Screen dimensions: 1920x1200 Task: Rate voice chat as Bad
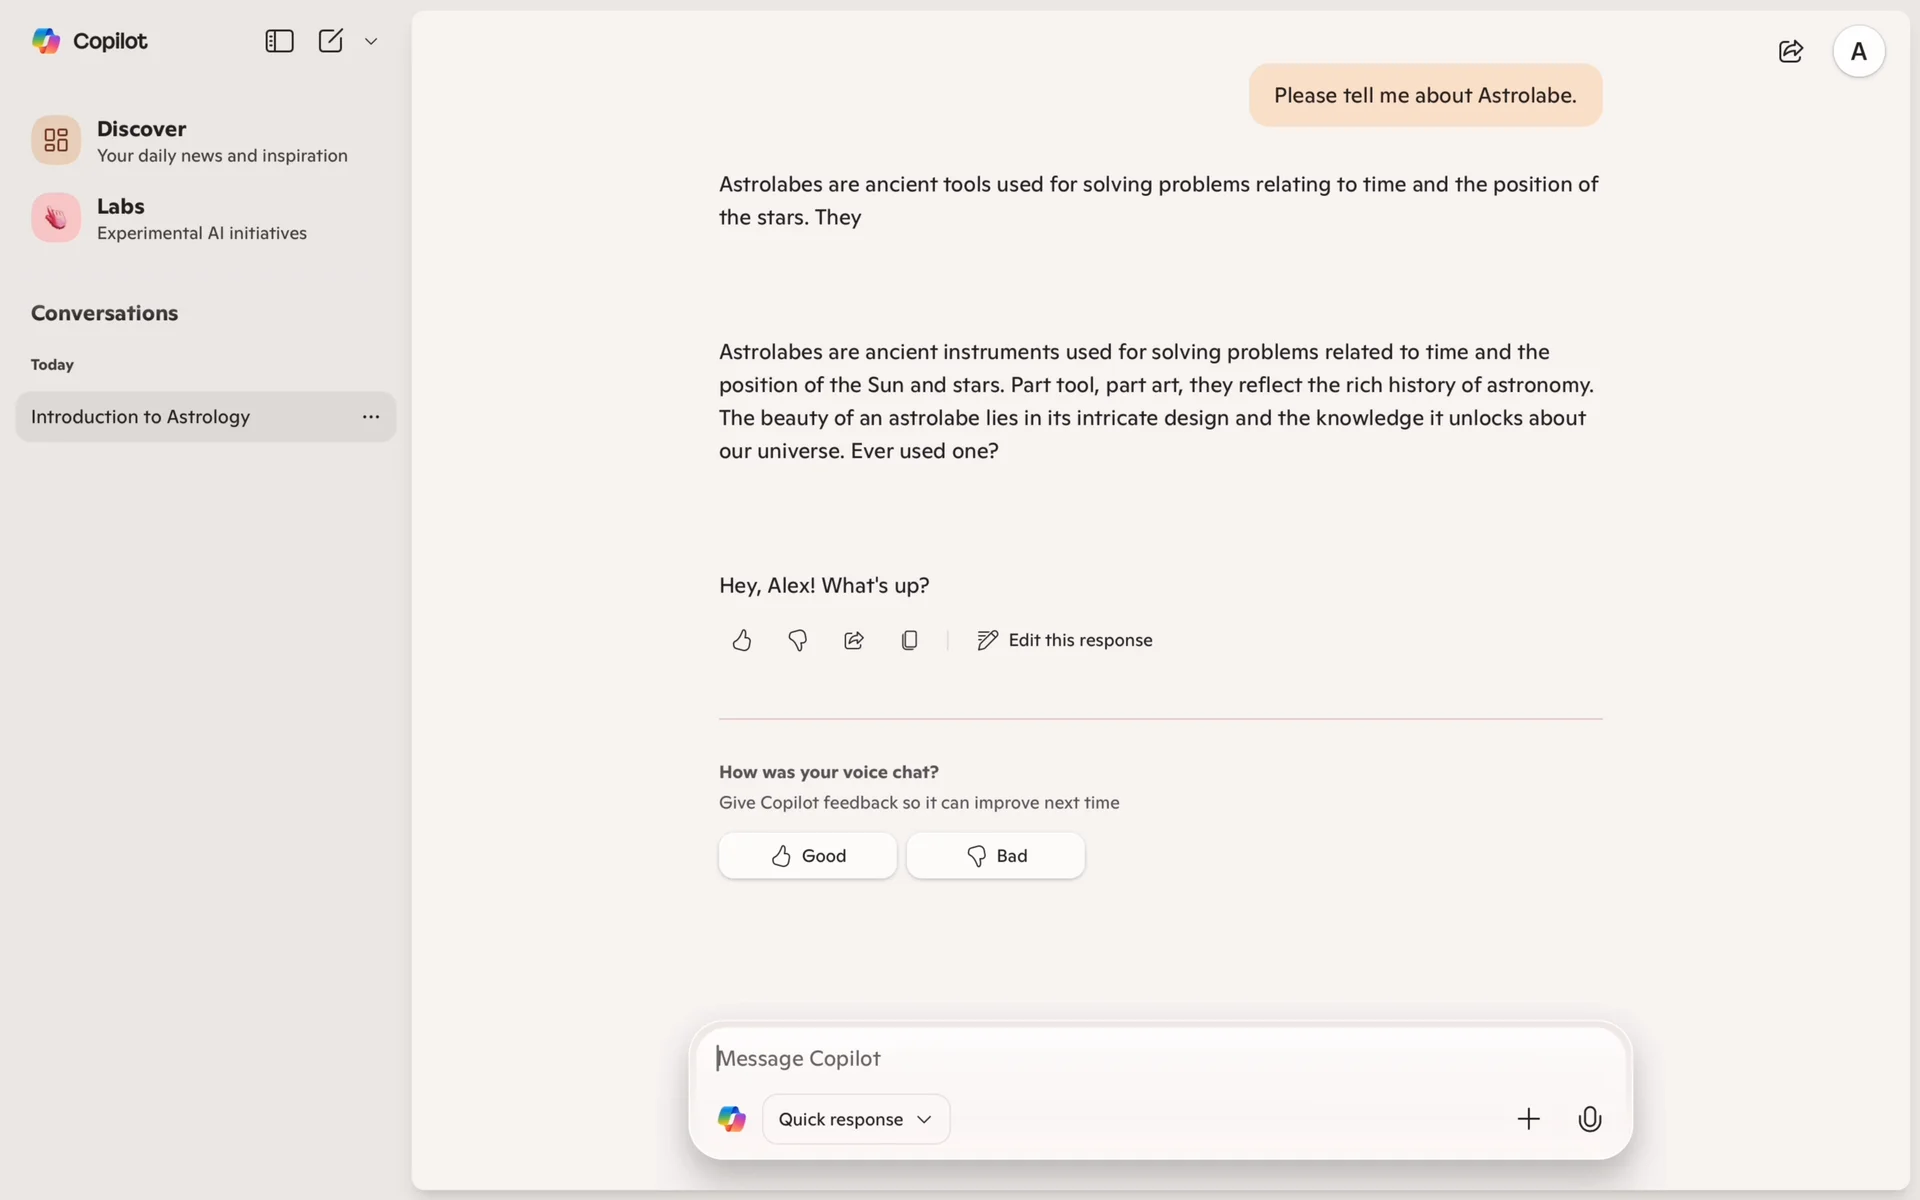coord(995,856)
